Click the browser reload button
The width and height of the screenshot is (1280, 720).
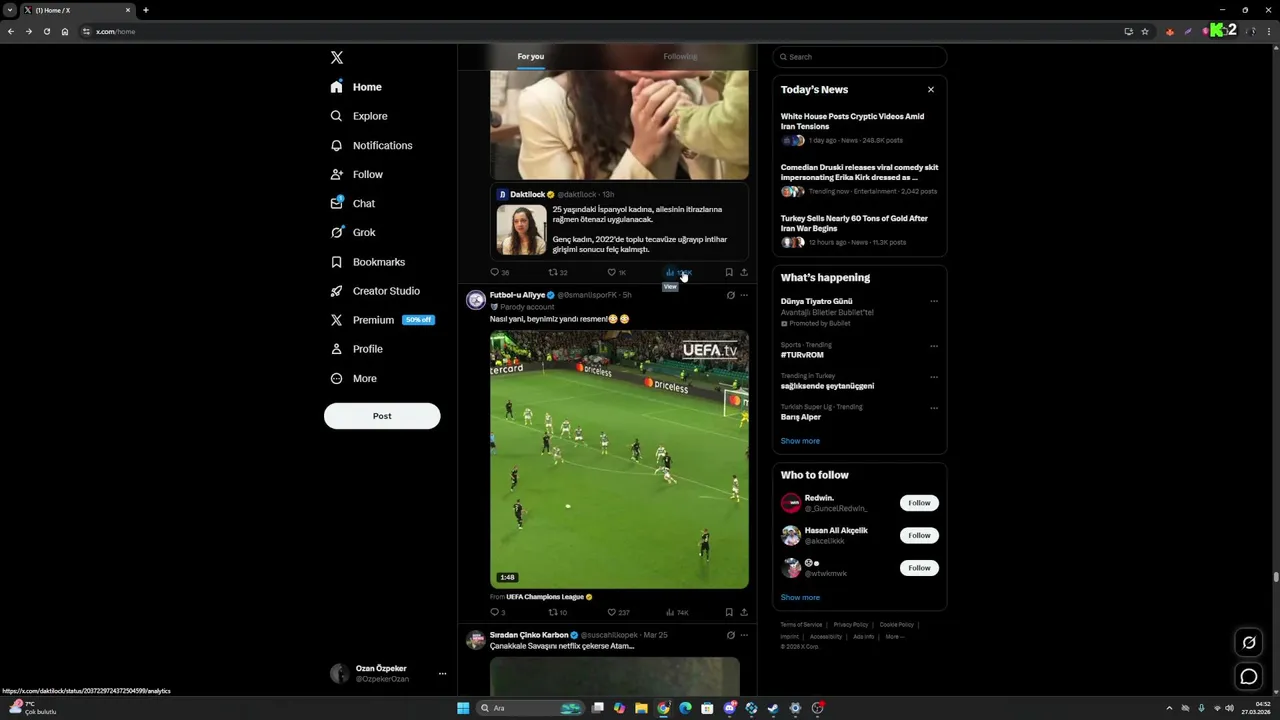[46, 31]
